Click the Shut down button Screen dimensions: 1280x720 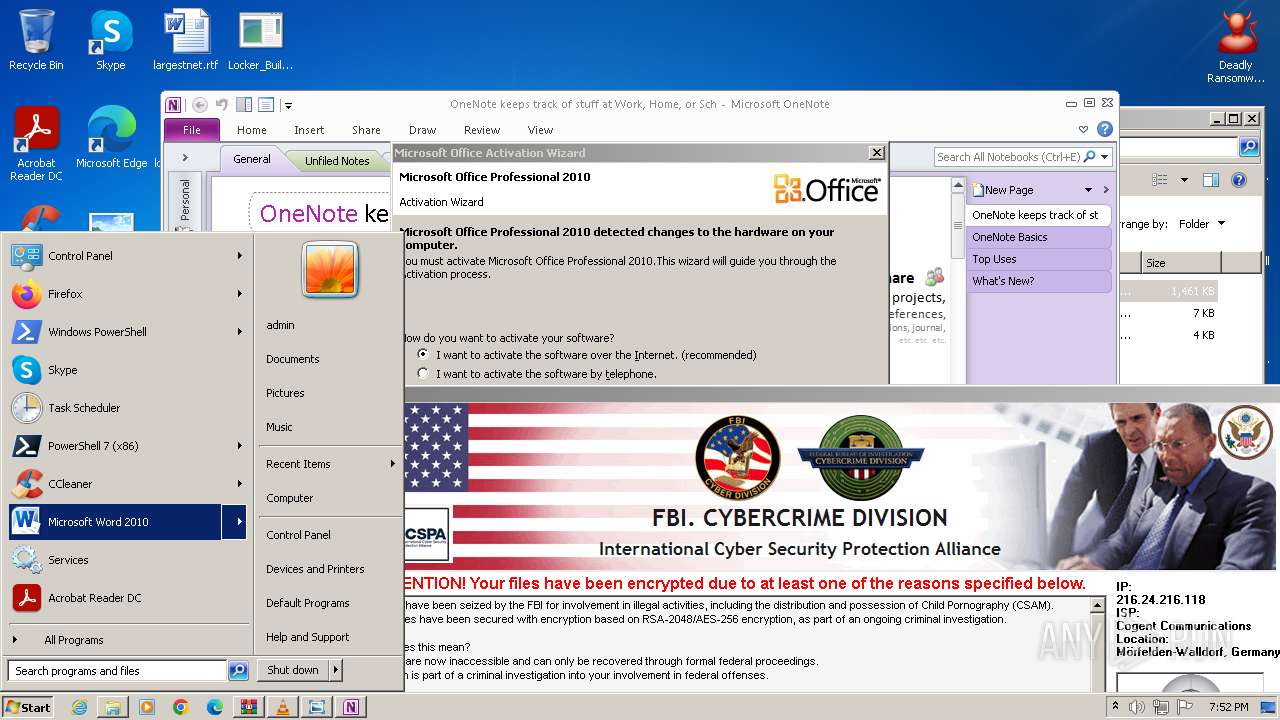[x=293, y=670]
